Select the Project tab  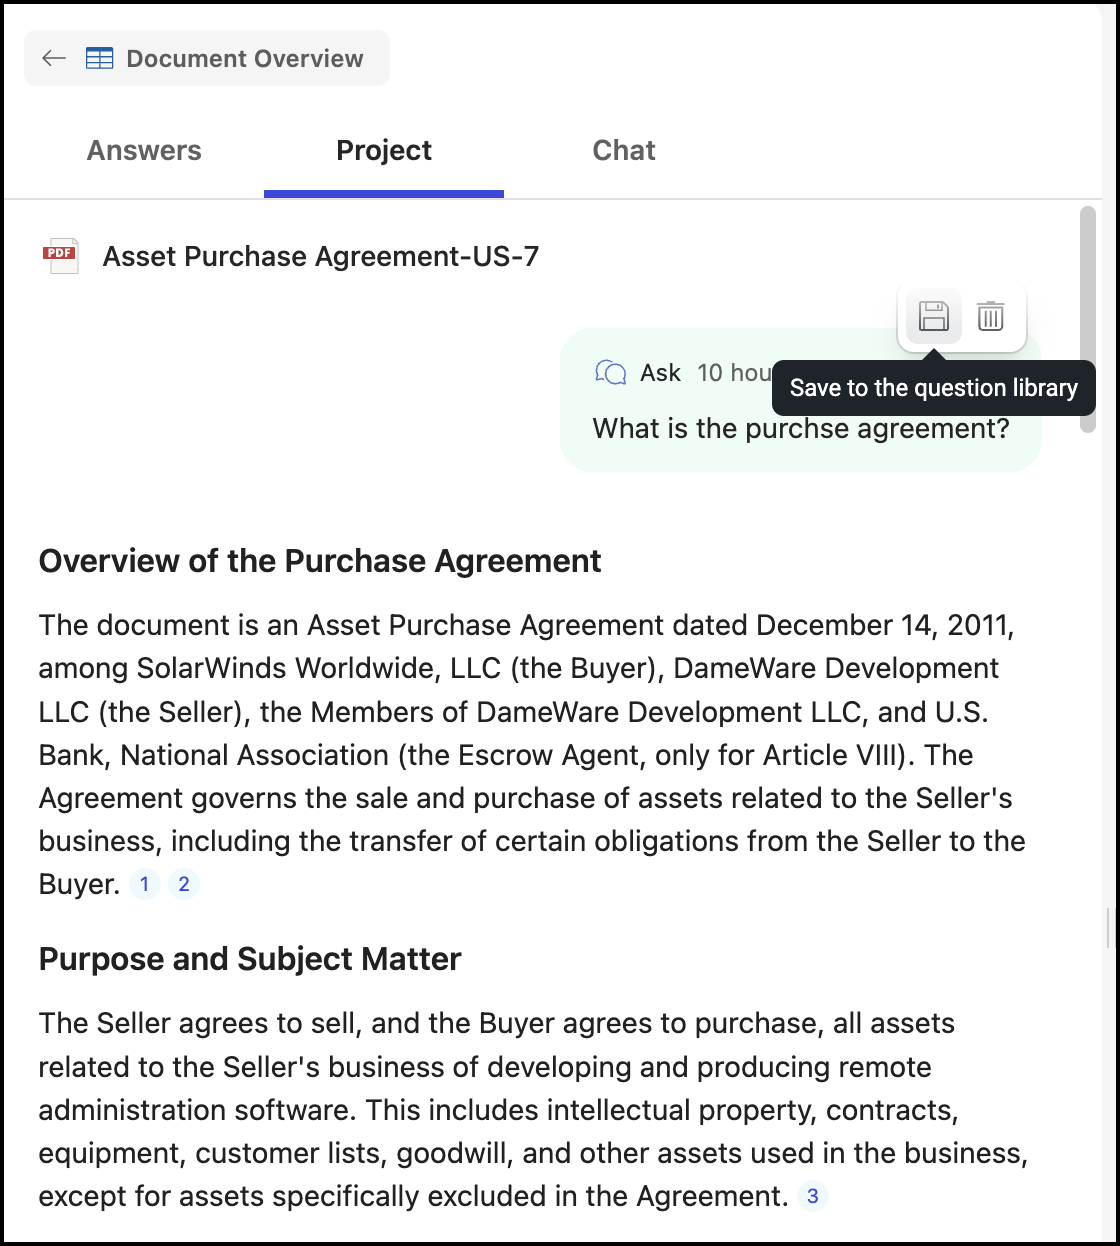pos(384,150)
